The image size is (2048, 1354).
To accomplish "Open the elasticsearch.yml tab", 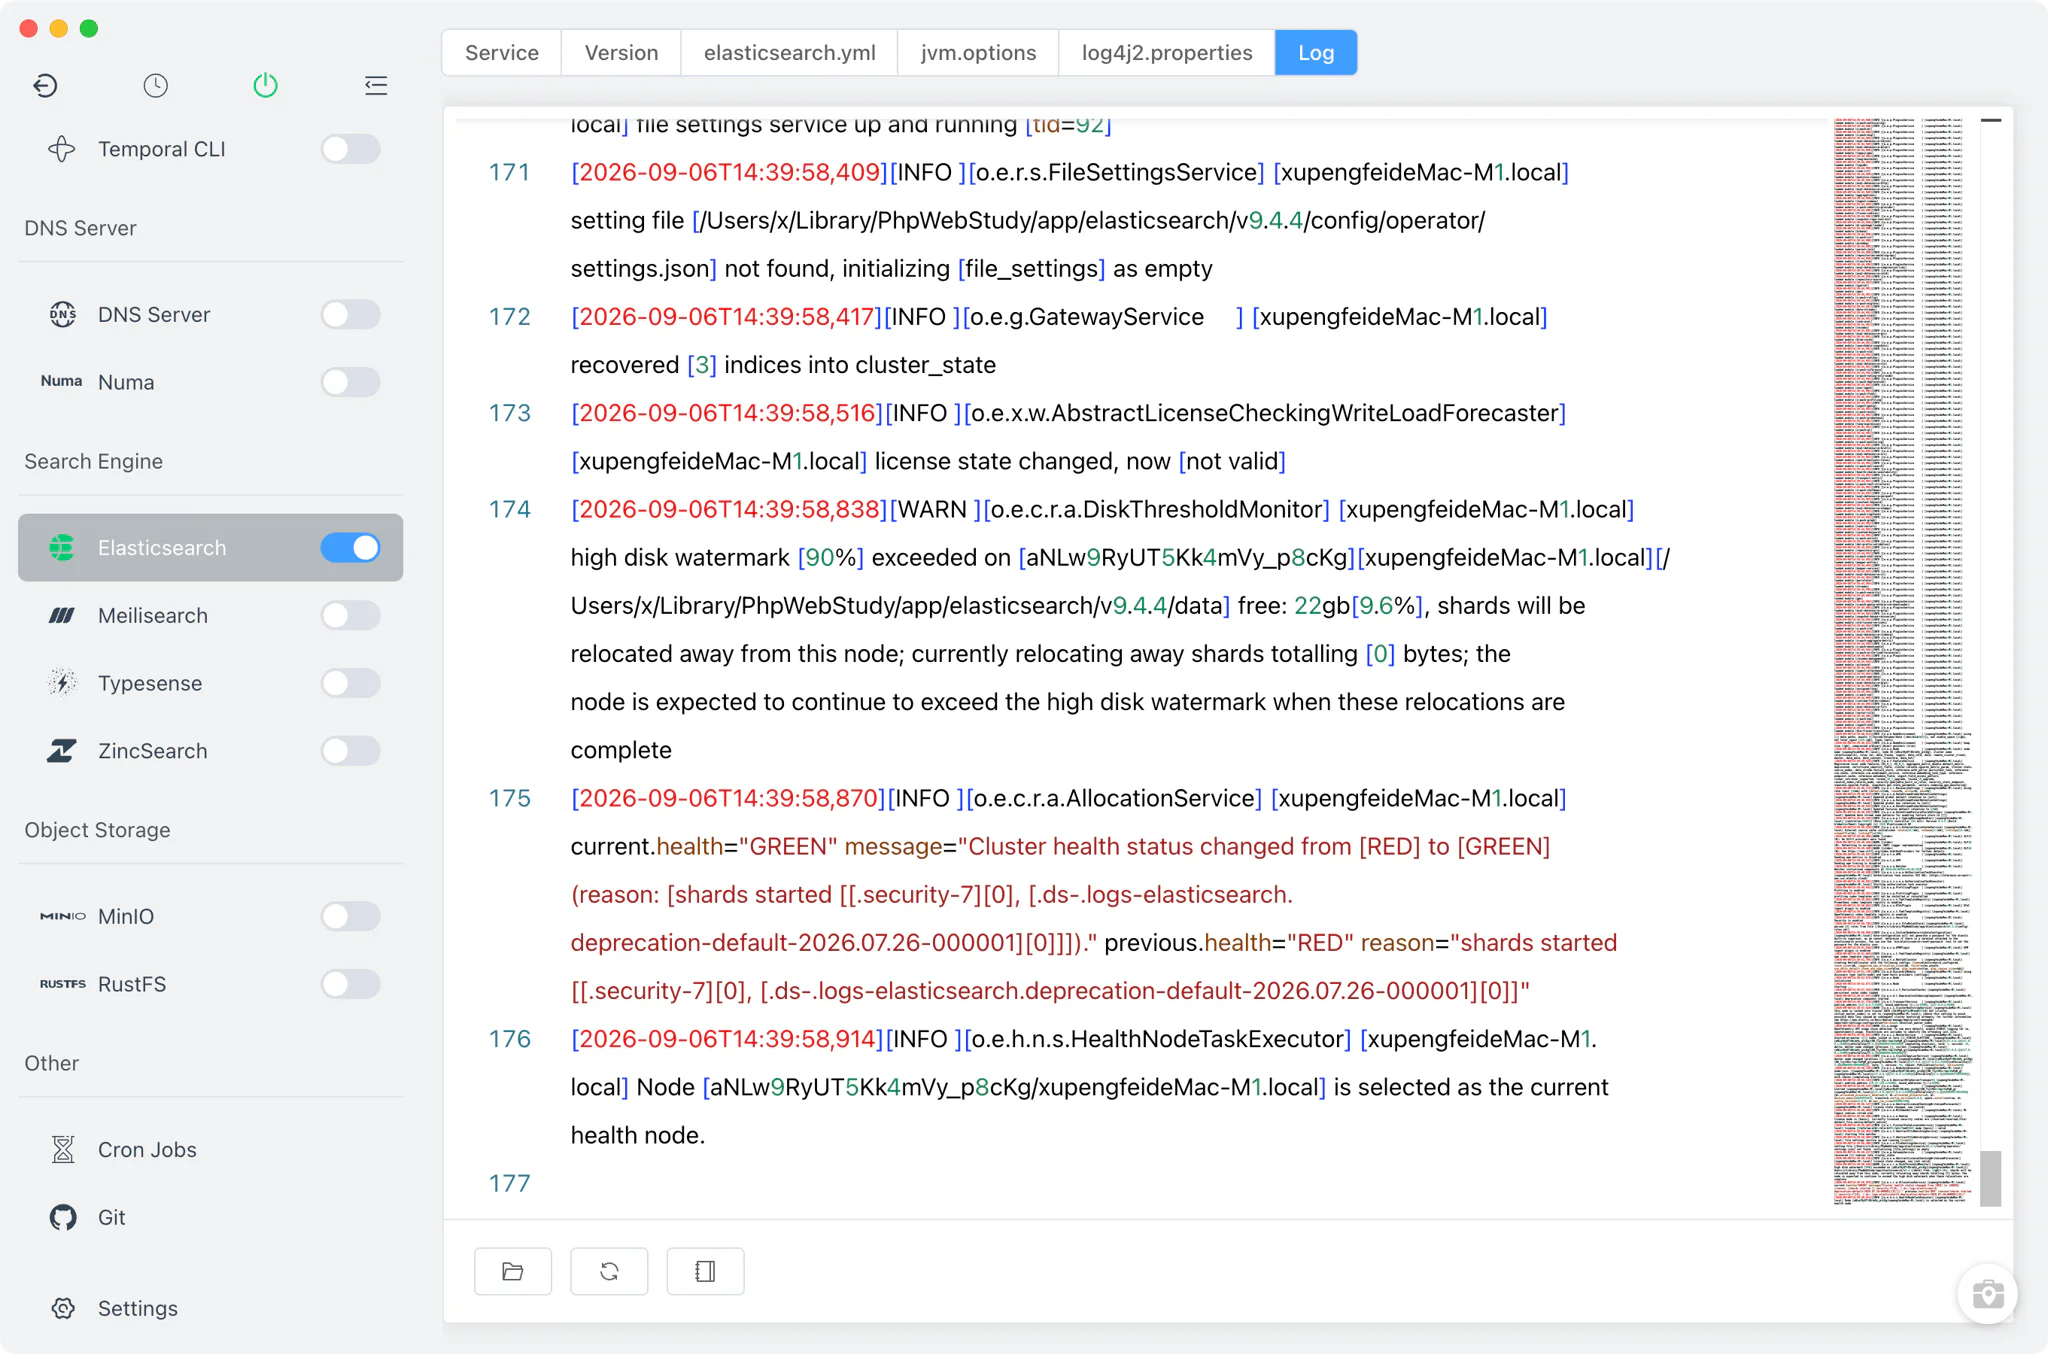I will pyautogui.click(x=789, y=52).
